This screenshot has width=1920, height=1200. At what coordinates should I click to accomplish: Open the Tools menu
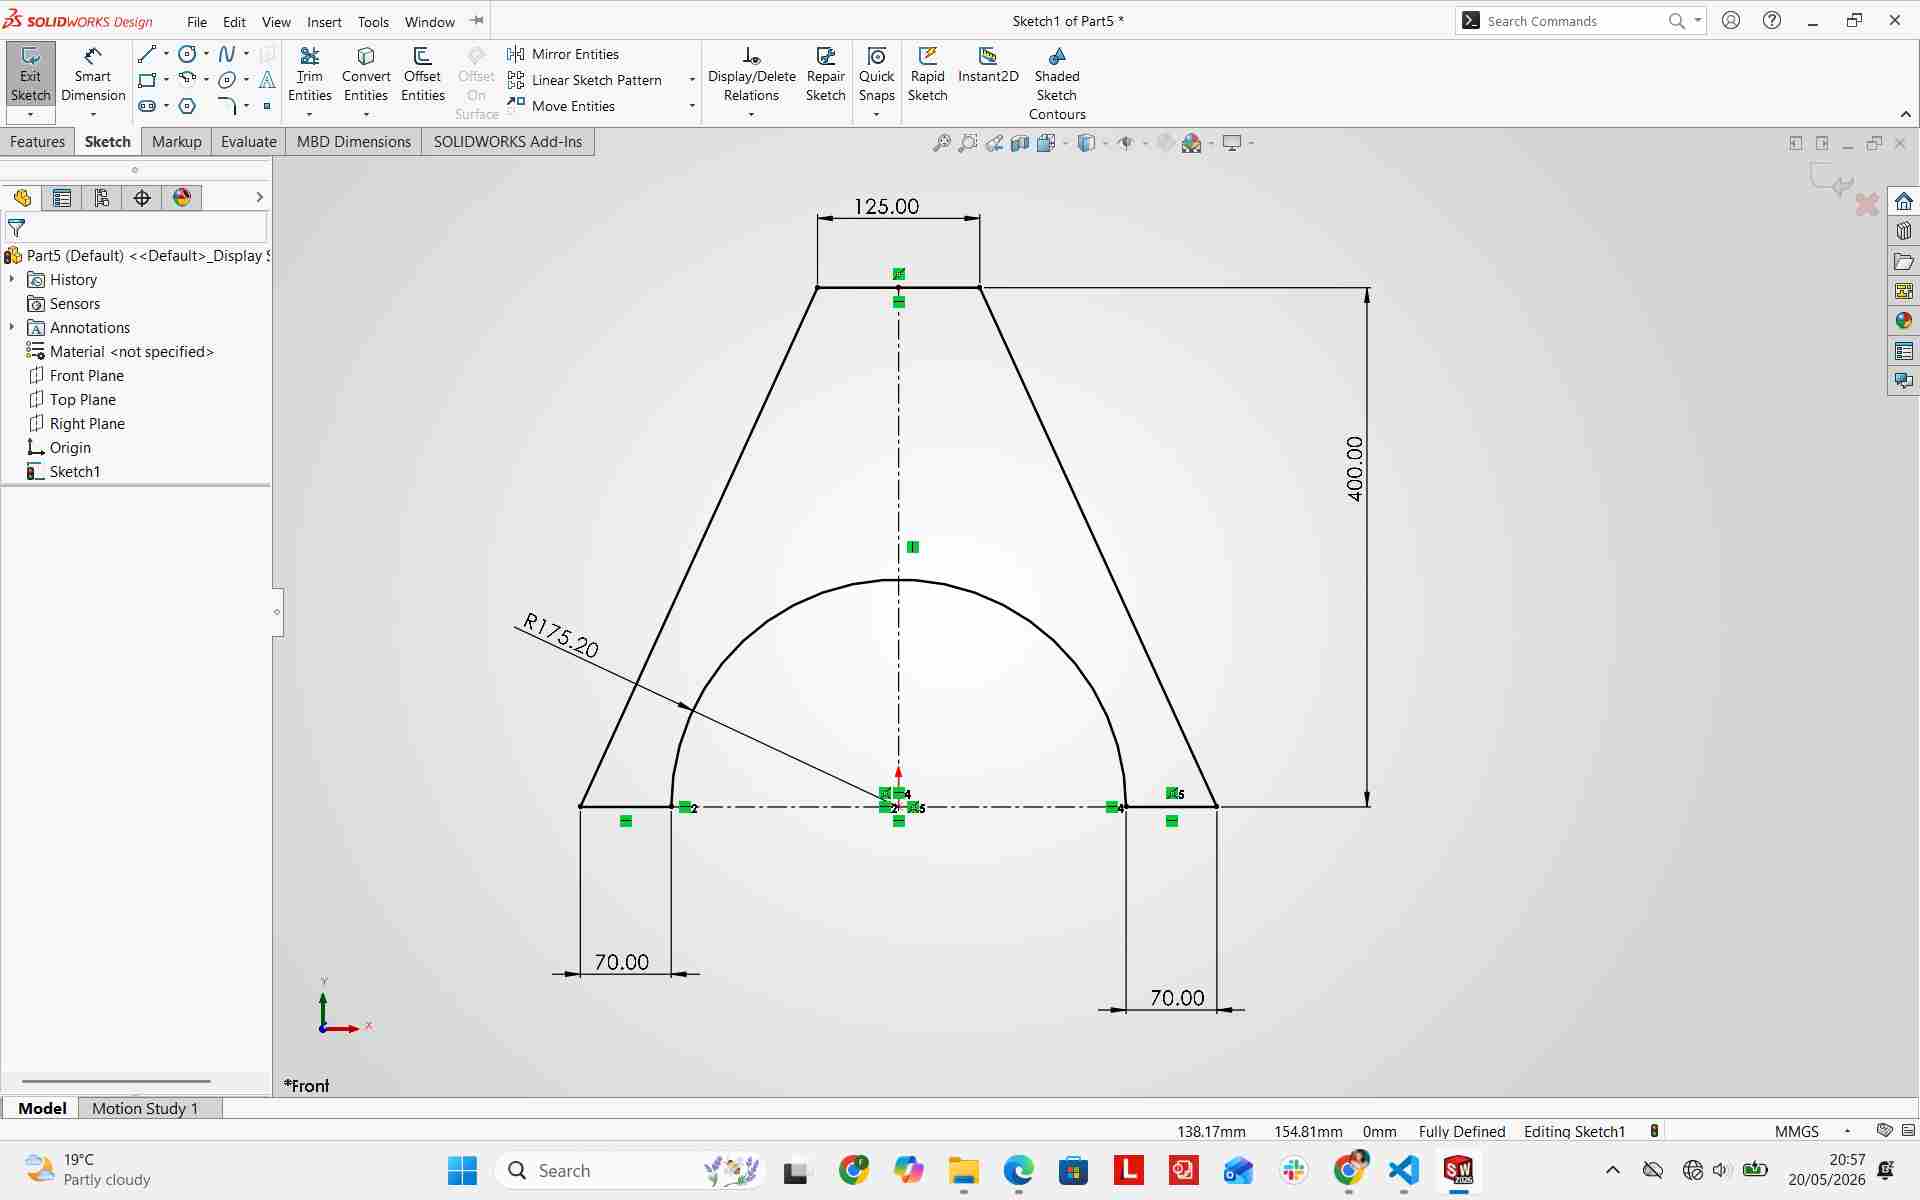point(373,21)
